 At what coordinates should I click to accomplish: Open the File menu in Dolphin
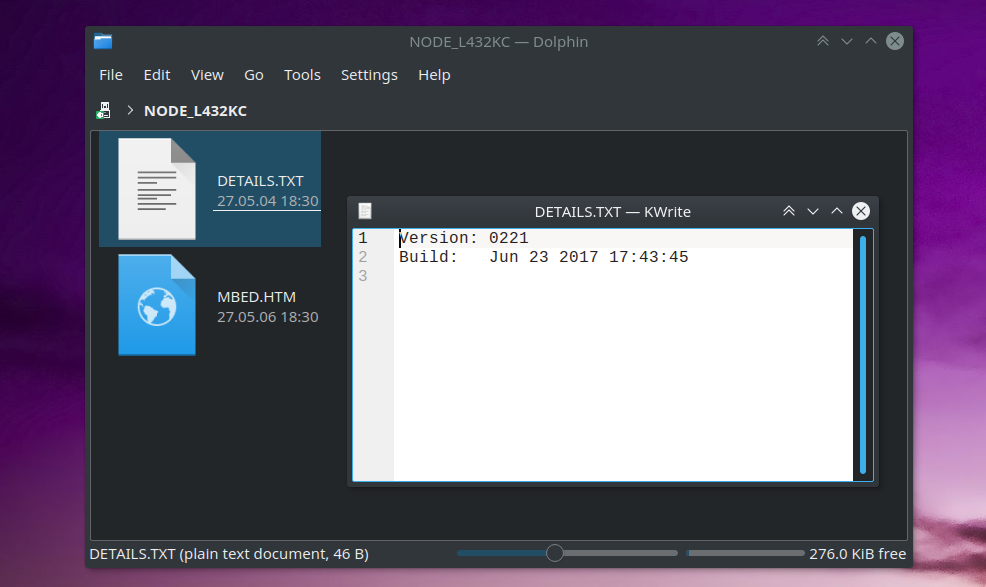pyautogui.click(x=111, y=75)
